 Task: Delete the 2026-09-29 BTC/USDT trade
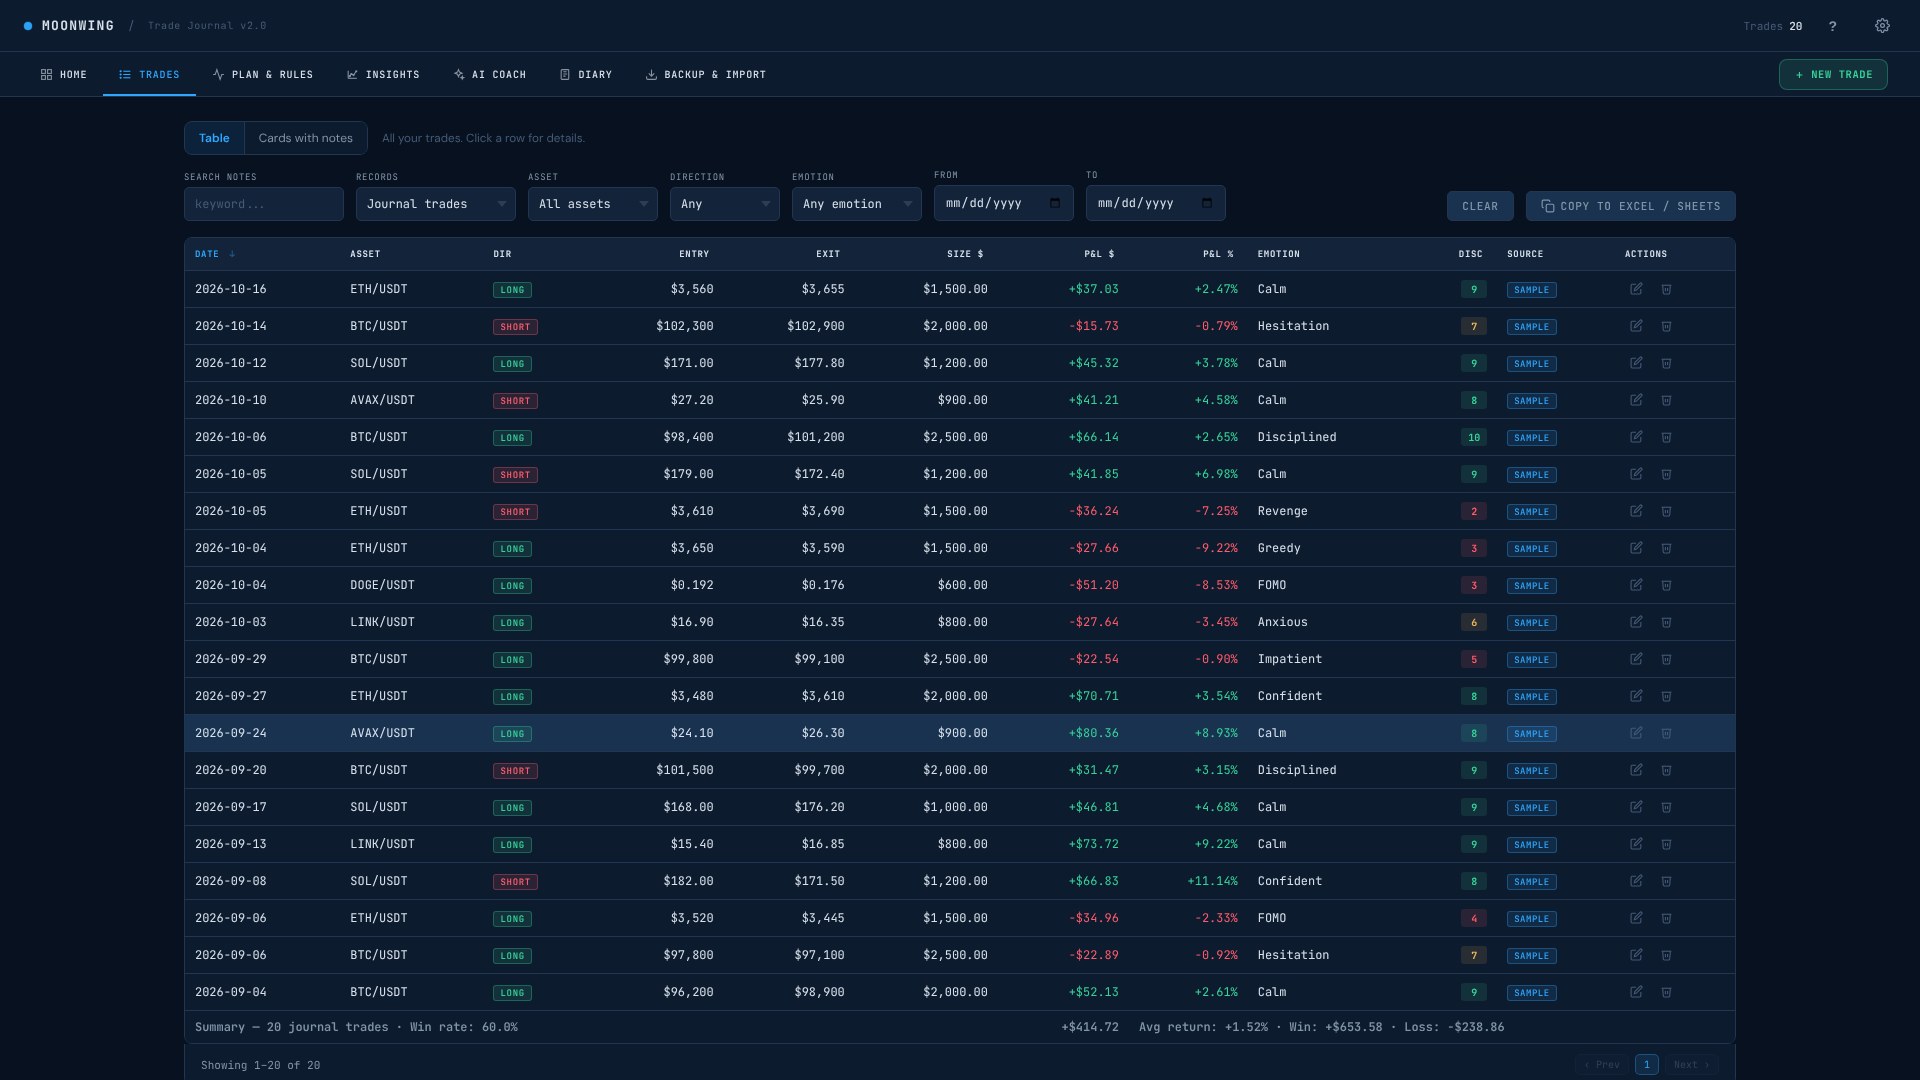[x=1666, y=659]
